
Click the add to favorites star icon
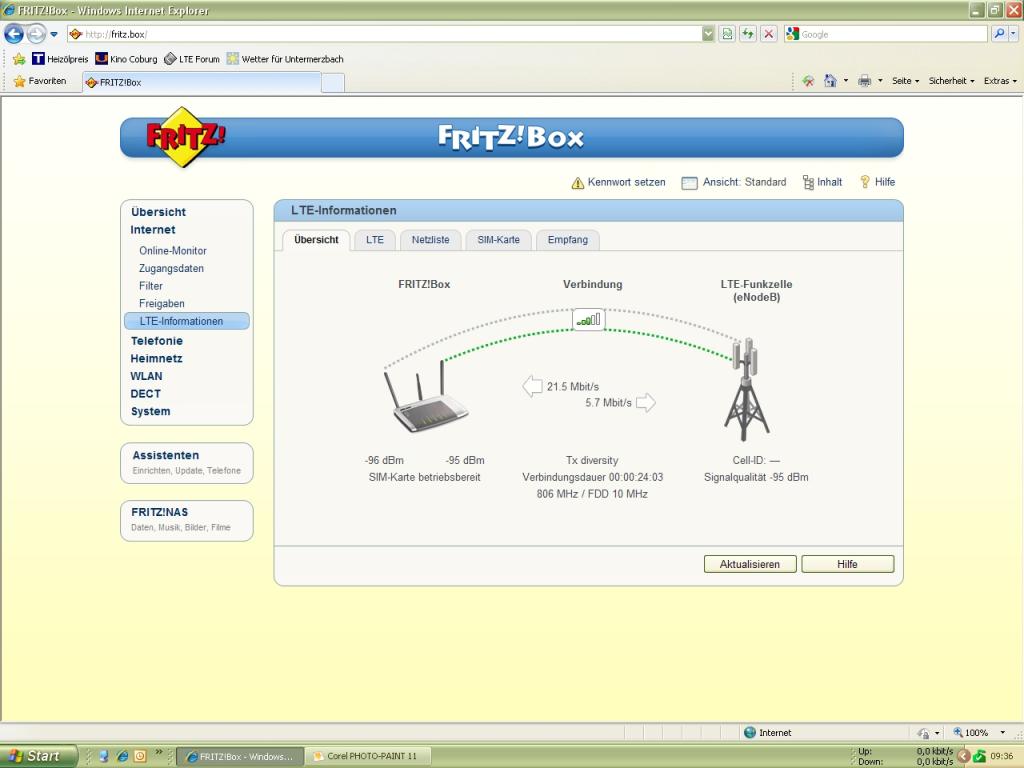[x=19, y=59]
